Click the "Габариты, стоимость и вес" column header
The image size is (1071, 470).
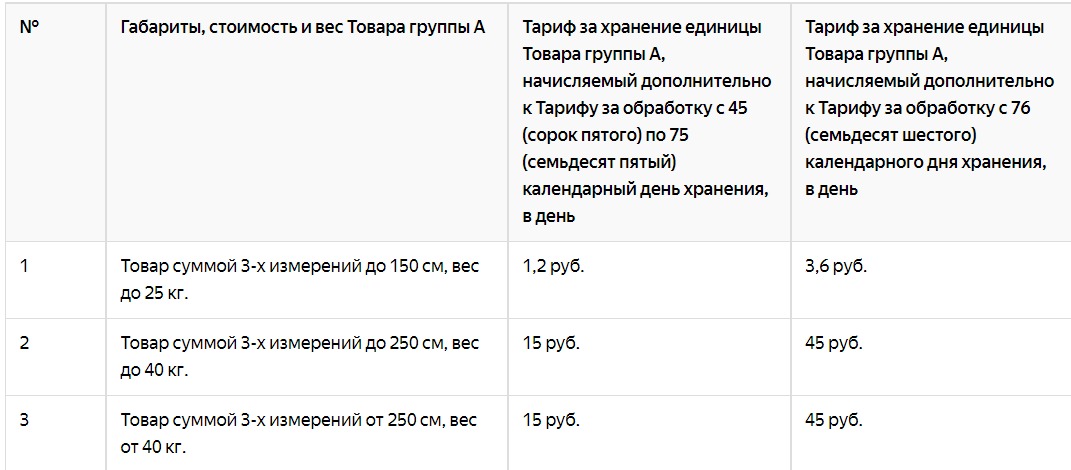pyautogui.click(x=302, y=27)
